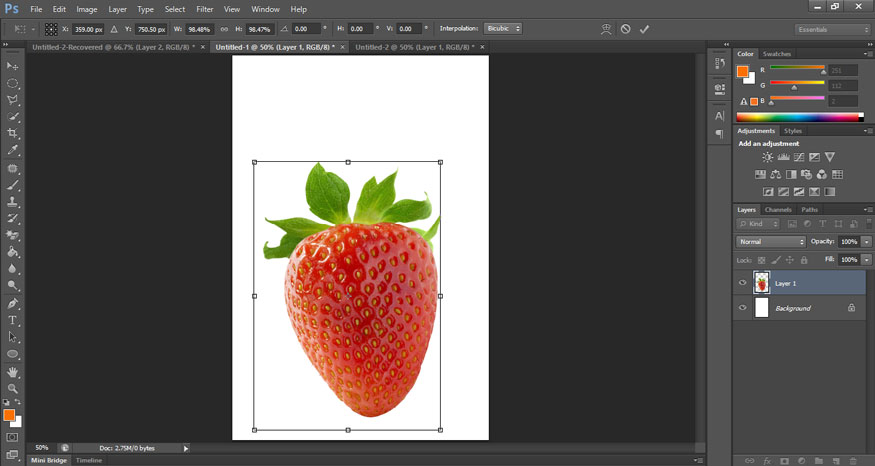Select the Hand tool
875x466 pixels.
[13, 372]
